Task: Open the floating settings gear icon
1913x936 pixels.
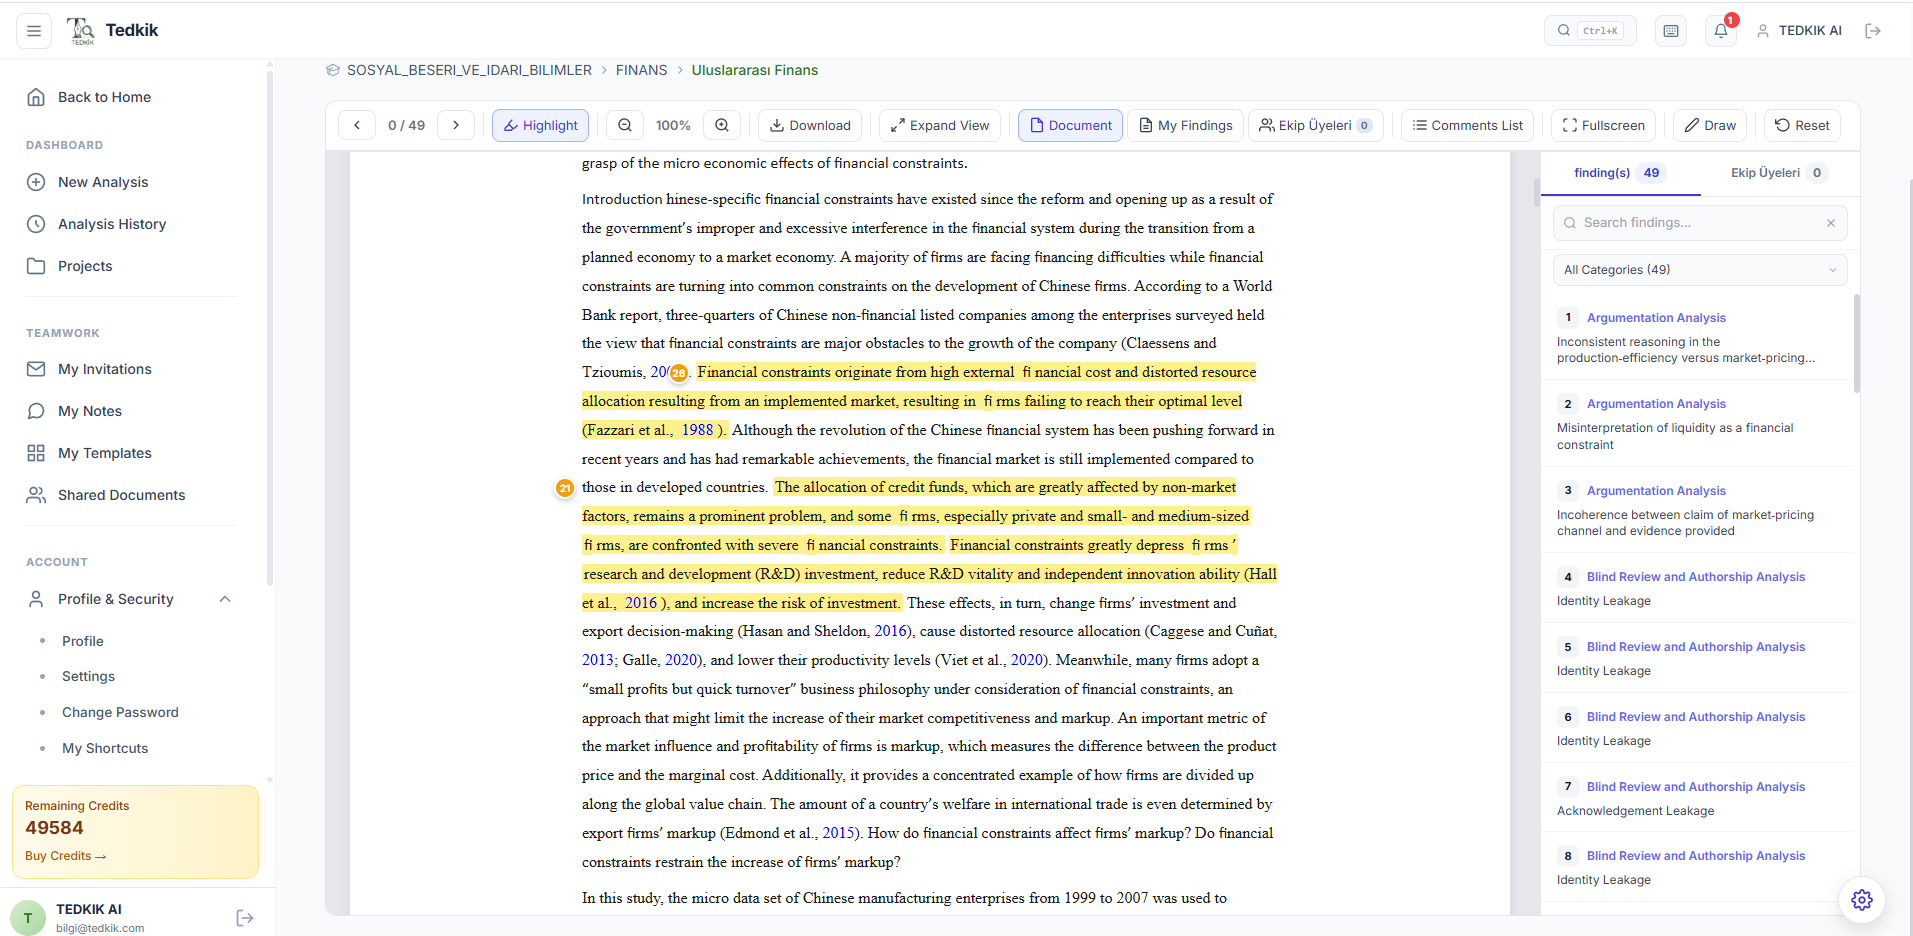Action: click(1861, 900)
